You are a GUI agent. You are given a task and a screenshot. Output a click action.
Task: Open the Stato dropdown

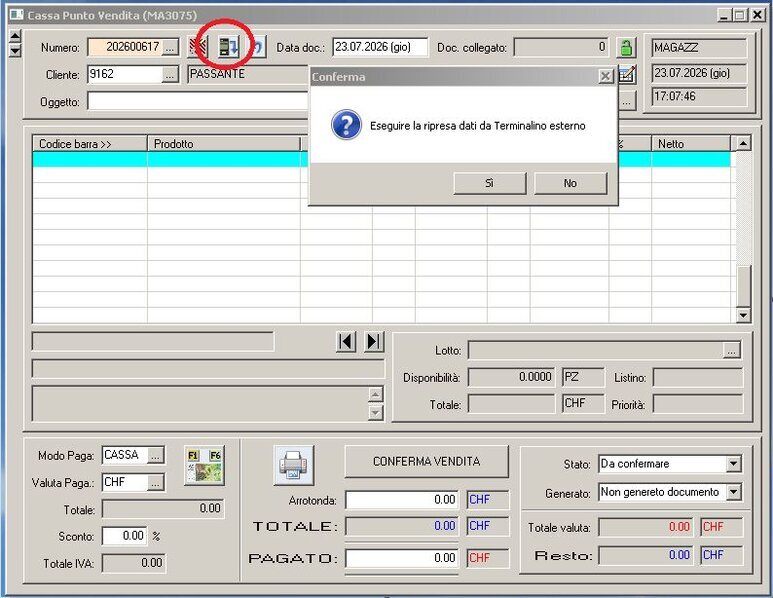[x=734, y=464]
